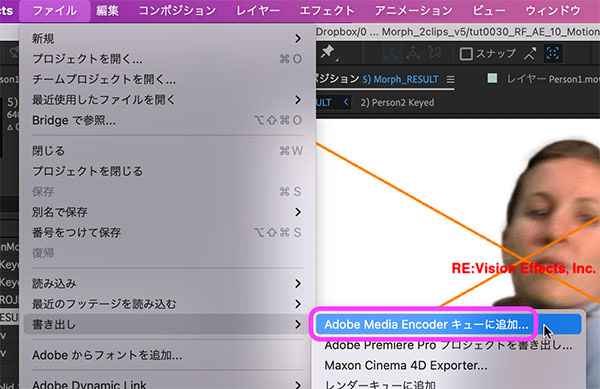Image resolution: width=600 pixels, height=389 pixels.
Task: Switch to the 2) Person2 Keyed tab
Action: (x=397, y=103)
